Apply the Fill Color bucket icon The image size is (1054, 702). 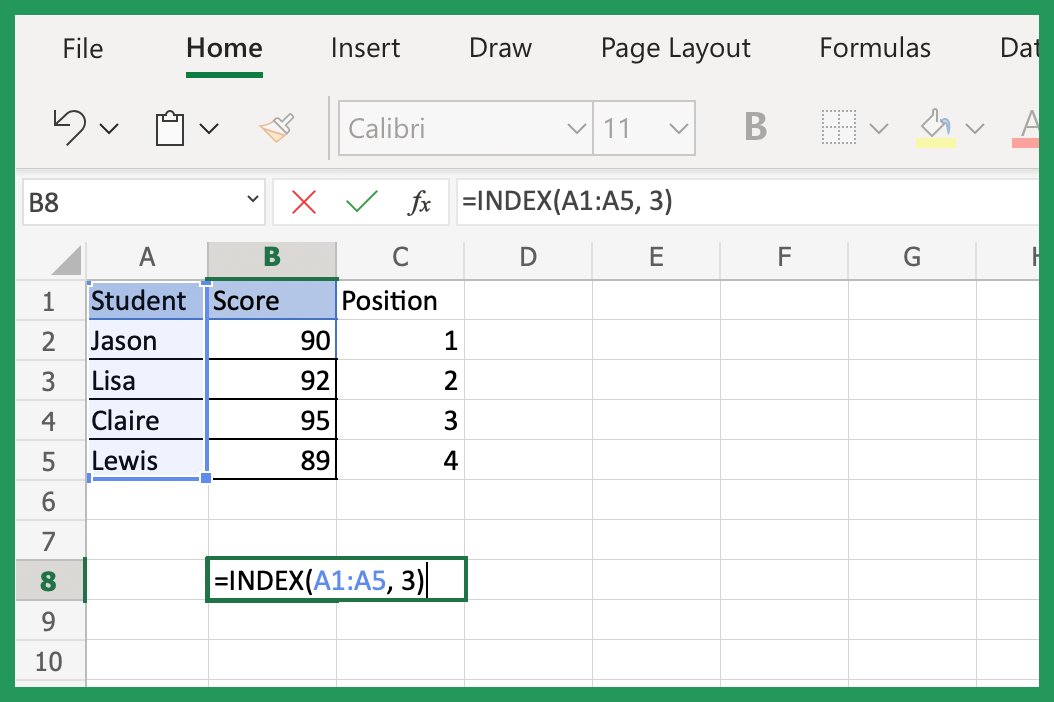933,124
